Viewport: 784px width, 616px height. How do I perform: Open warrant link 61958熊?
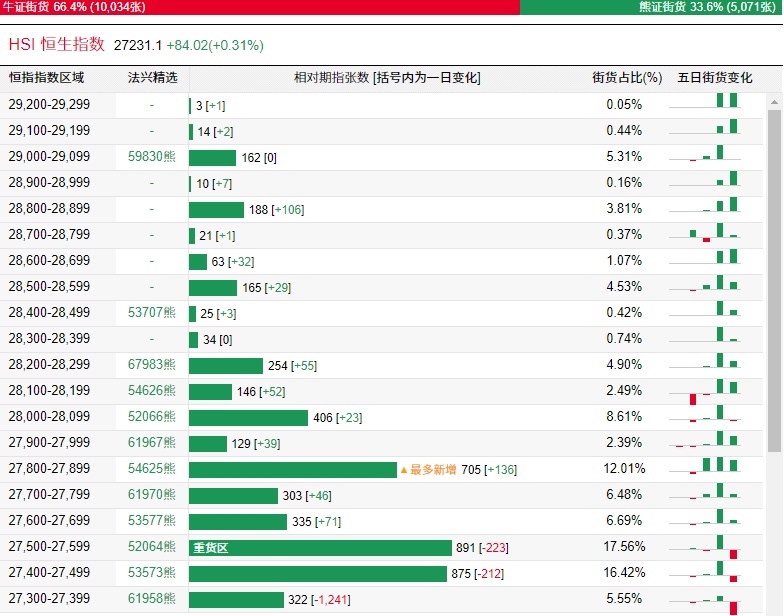click(152, 598)
